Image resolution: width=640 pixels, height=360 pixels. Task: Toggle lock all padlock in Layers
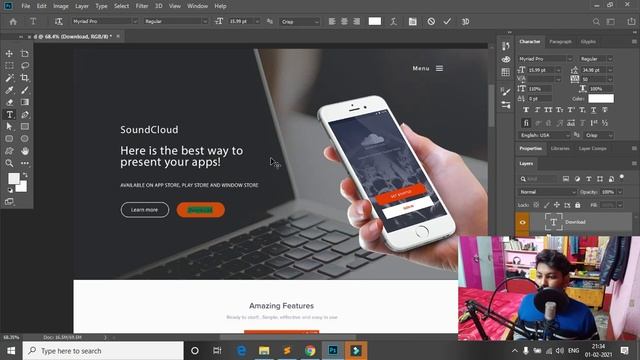point(578,205)
